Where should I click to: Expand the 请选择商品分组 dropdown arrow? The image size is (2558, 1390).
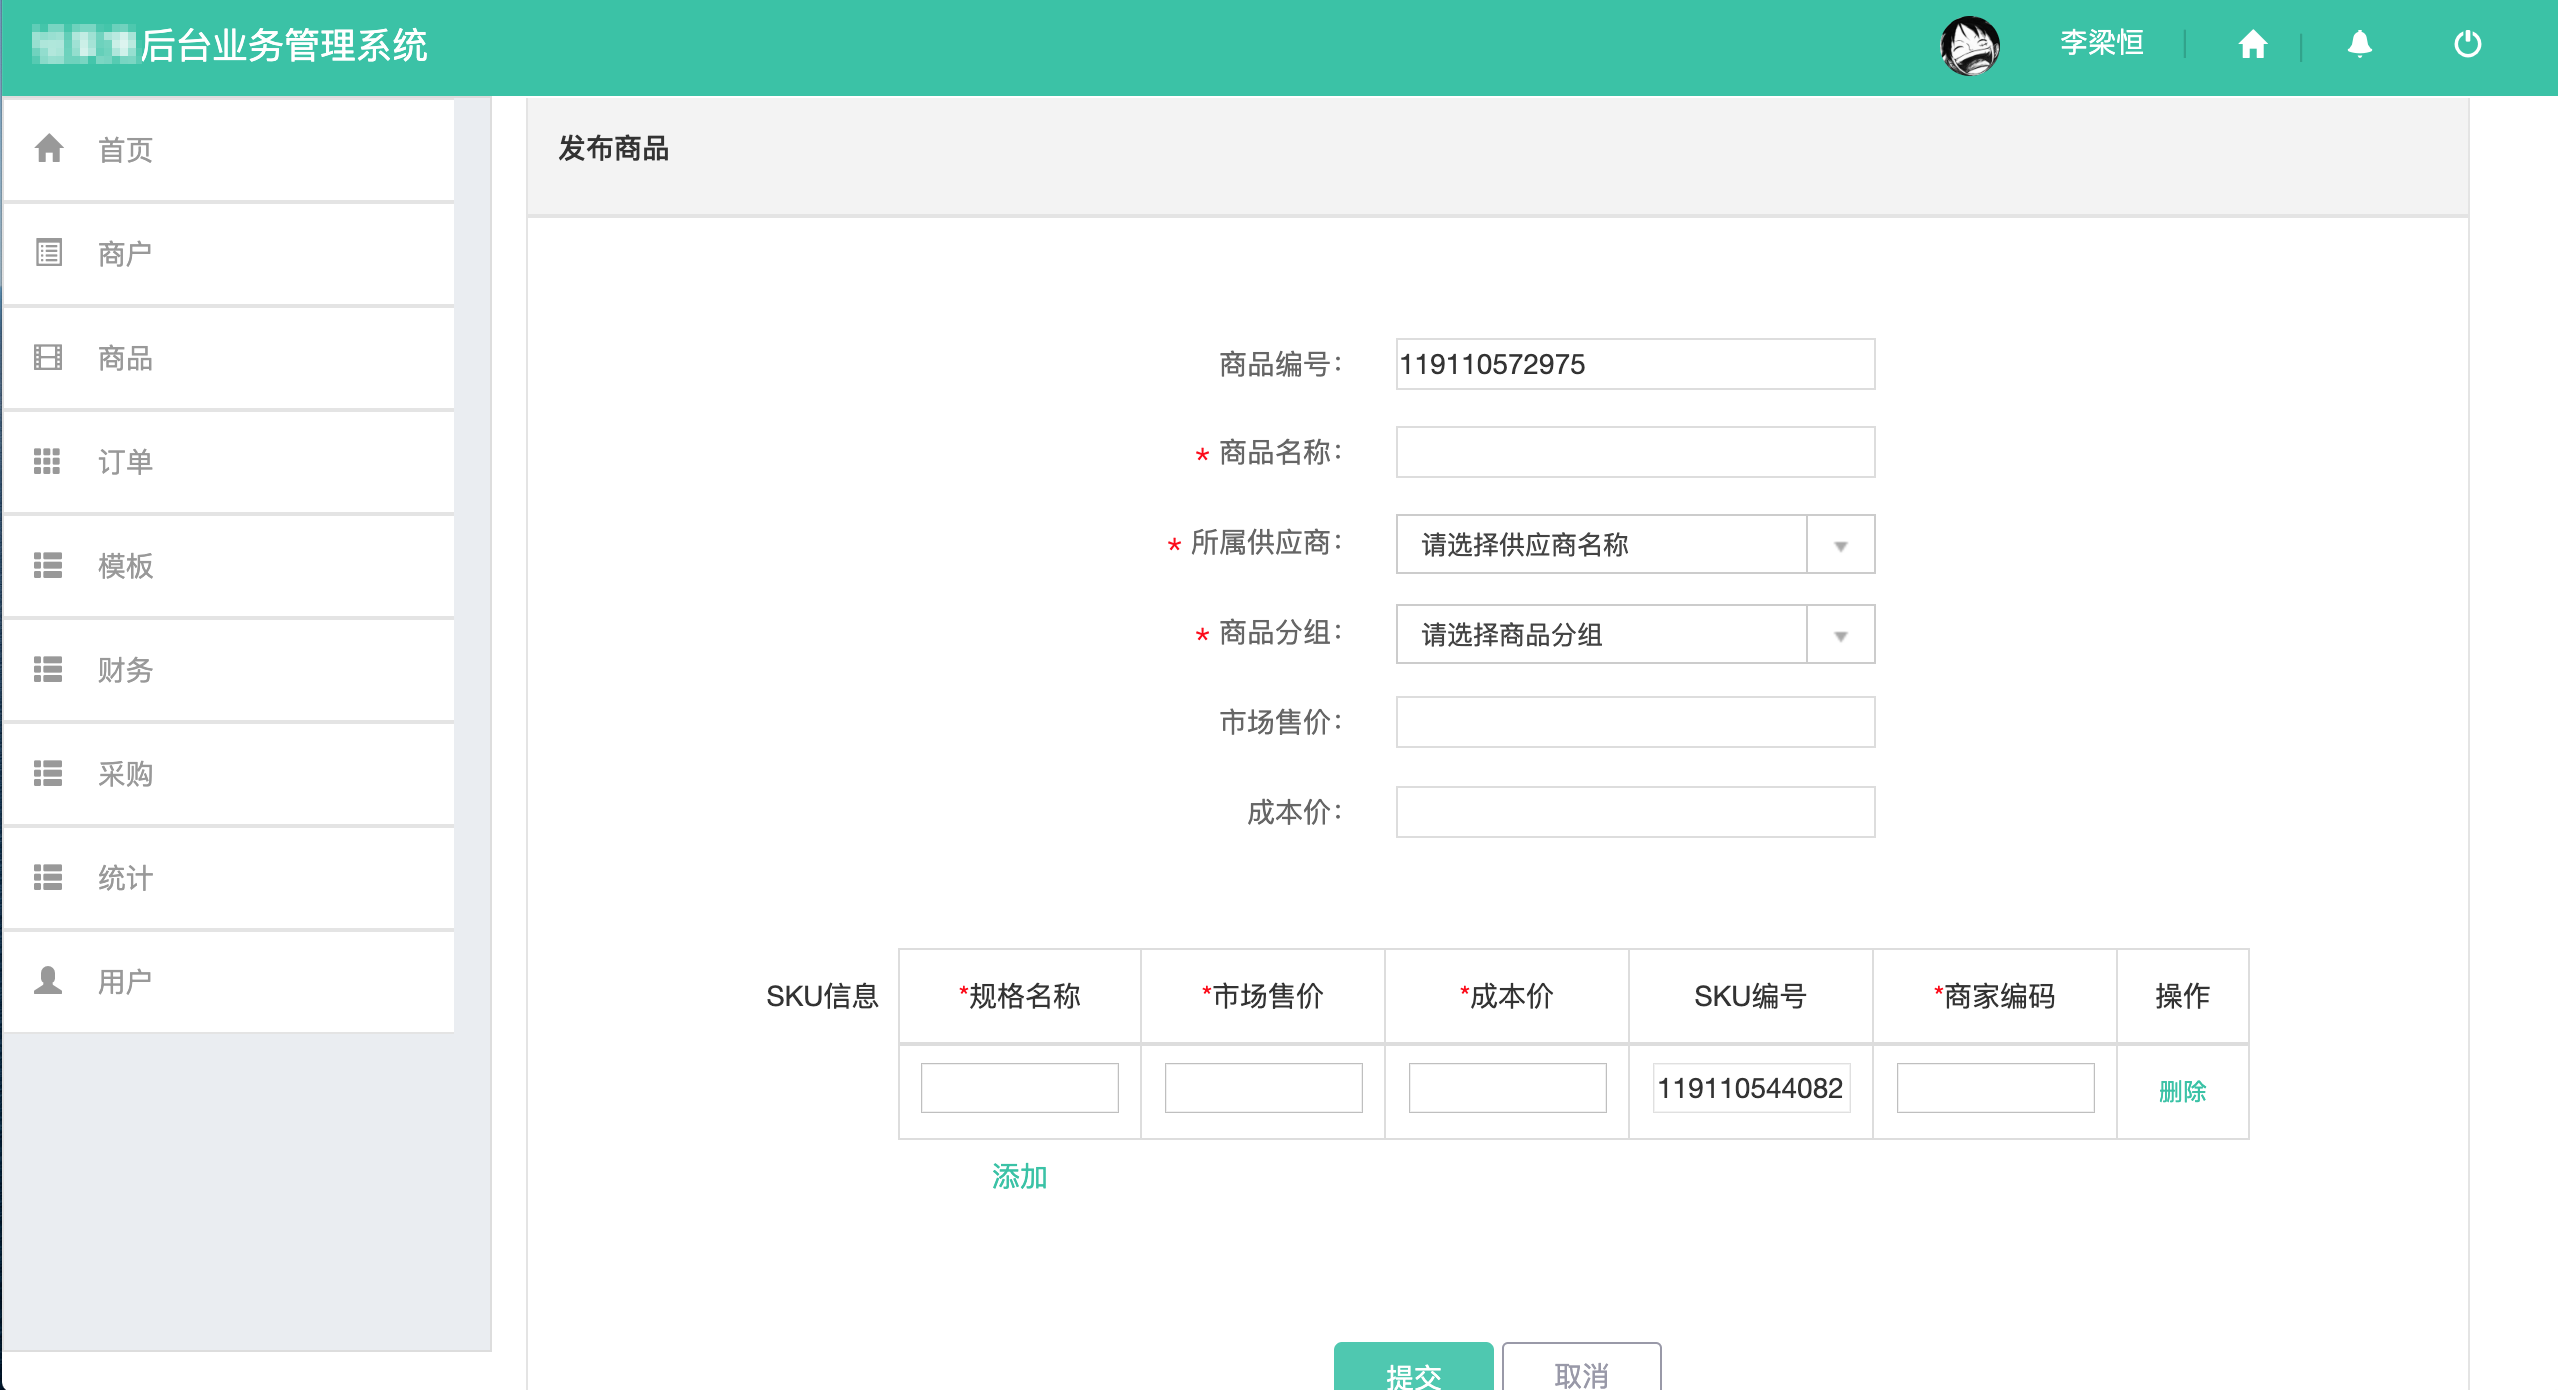point(1840,635)
